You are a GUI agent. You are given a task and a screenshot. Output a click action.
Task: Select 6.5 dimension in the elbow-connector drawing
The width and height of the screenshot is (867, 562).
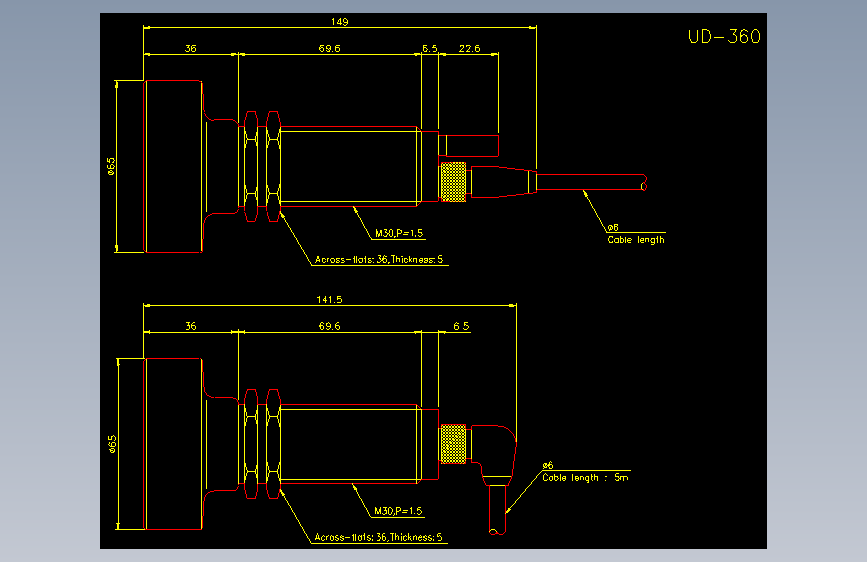click(x=461, y=326)
